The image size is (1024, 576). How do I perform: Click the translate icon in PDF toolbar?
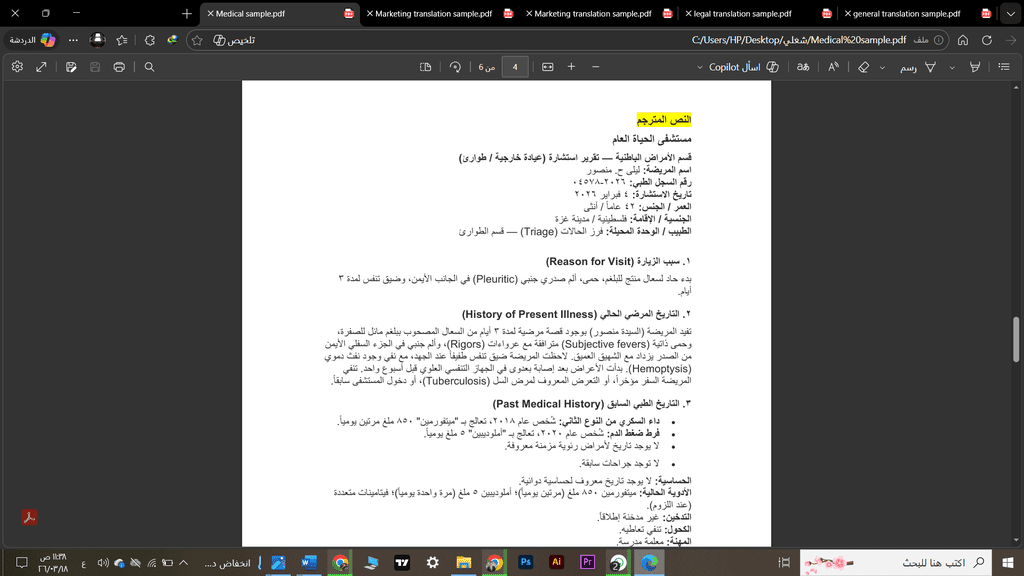(803, 67)
